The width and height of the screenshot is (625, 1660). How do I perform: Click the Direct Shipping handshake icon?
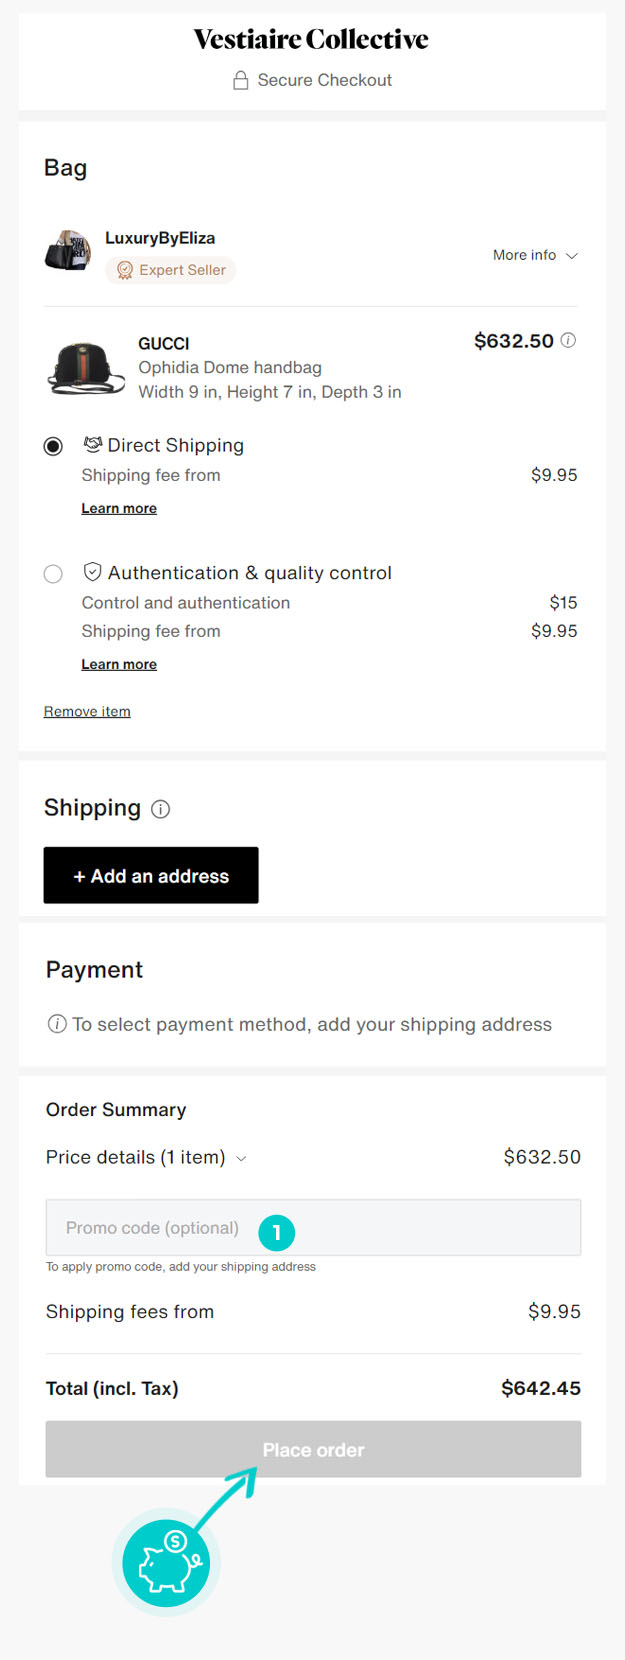(x=93, y=444)
